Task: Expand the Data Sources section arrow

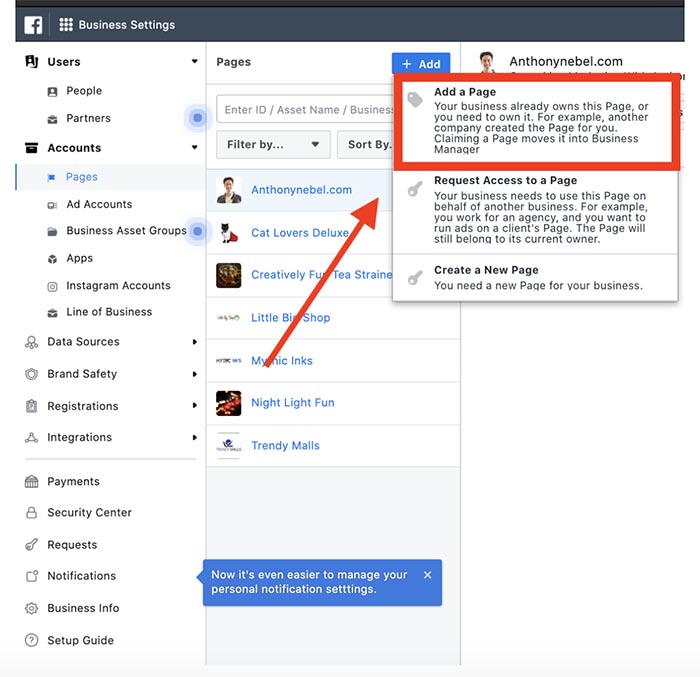Action: (195, 342)
